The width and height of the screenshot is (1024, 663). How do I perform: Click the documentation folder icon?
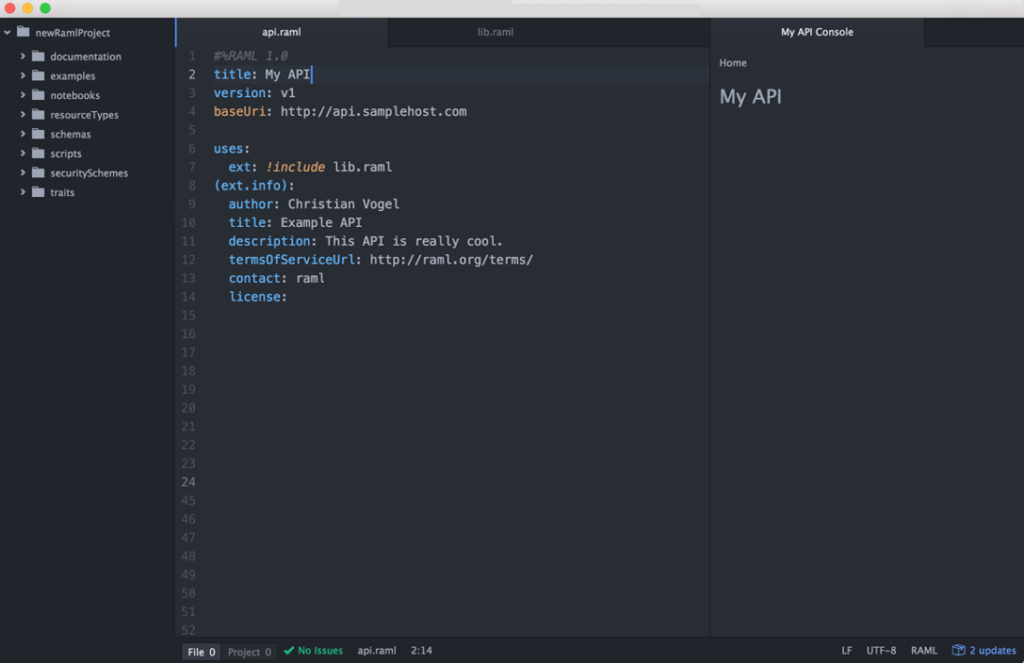(x=39, y=56)
